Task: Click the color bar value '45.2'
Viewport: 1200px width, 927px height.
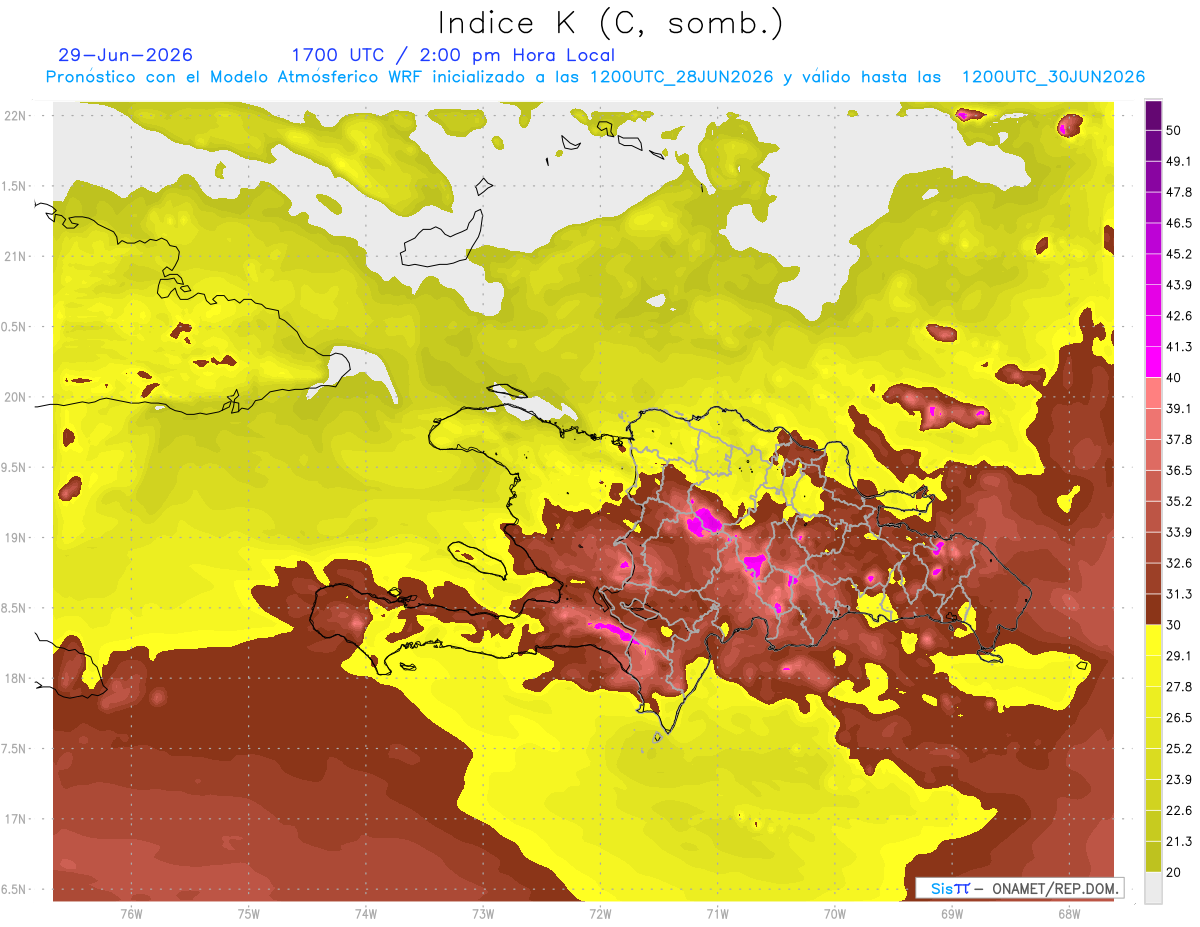Action: pyautogui.click(x=1179, y=254)
